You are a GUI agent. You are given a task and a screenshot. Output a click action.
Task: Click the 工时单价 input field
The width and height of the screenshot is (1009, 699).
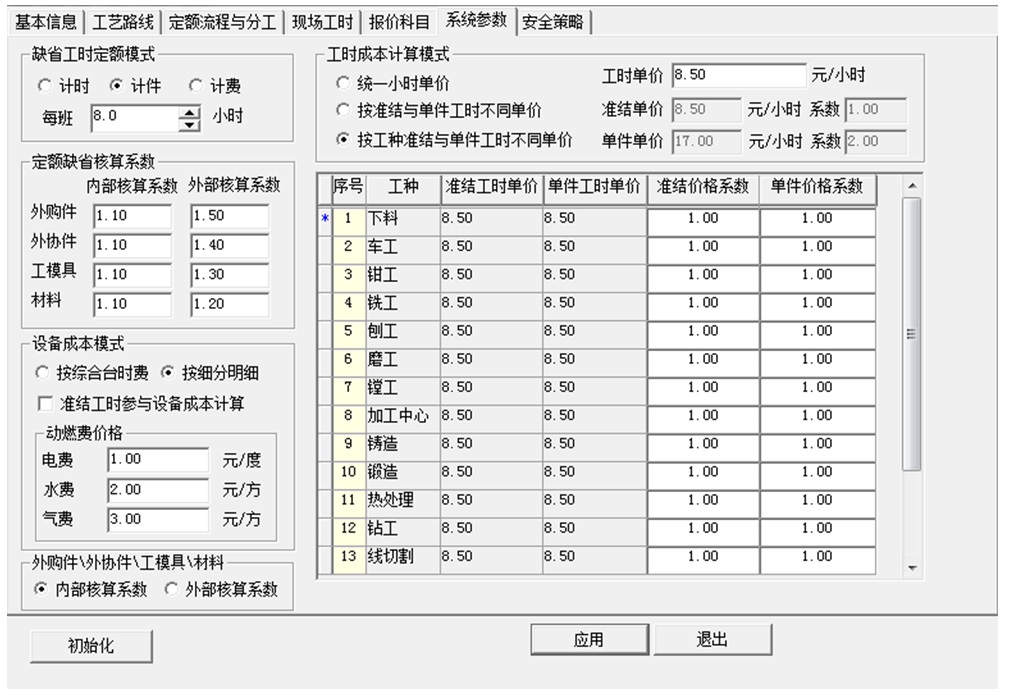(x=739, y=75)
